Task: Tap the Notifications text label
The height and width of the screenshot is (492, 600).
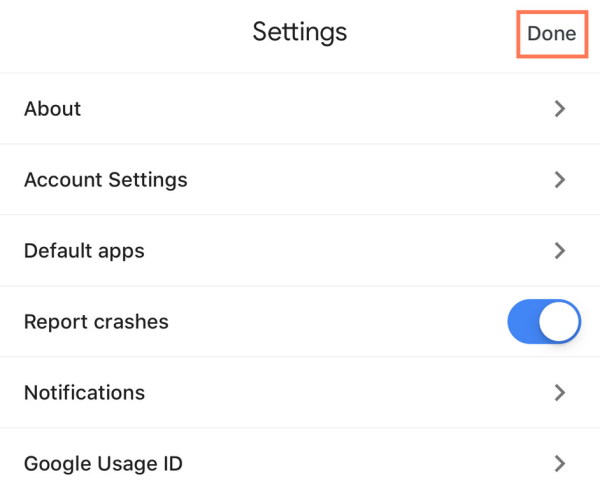Action: (x=84, y=393)
